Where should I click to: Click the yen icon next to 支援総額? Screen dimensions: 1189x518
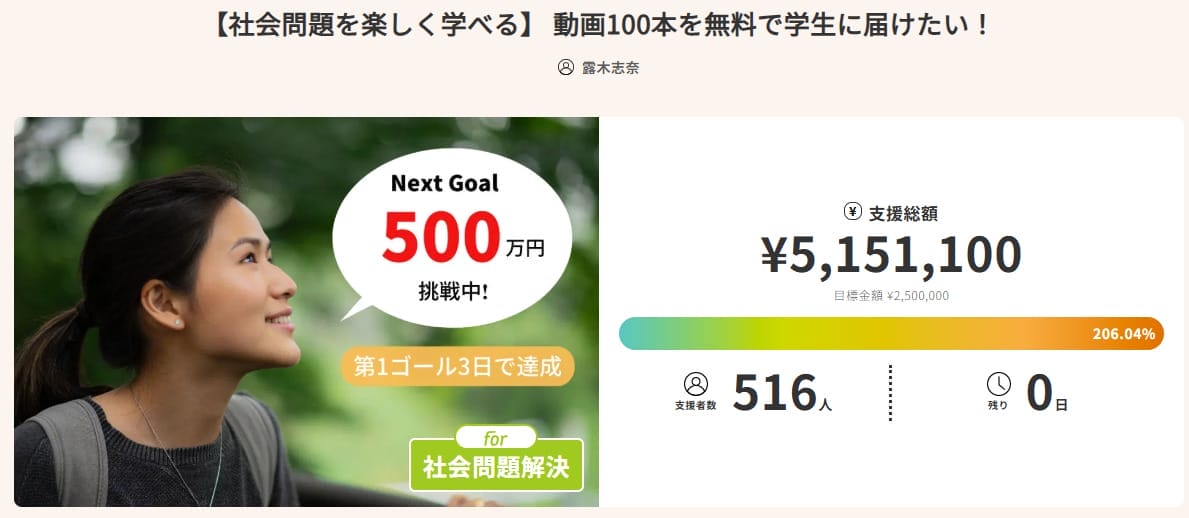853,211
